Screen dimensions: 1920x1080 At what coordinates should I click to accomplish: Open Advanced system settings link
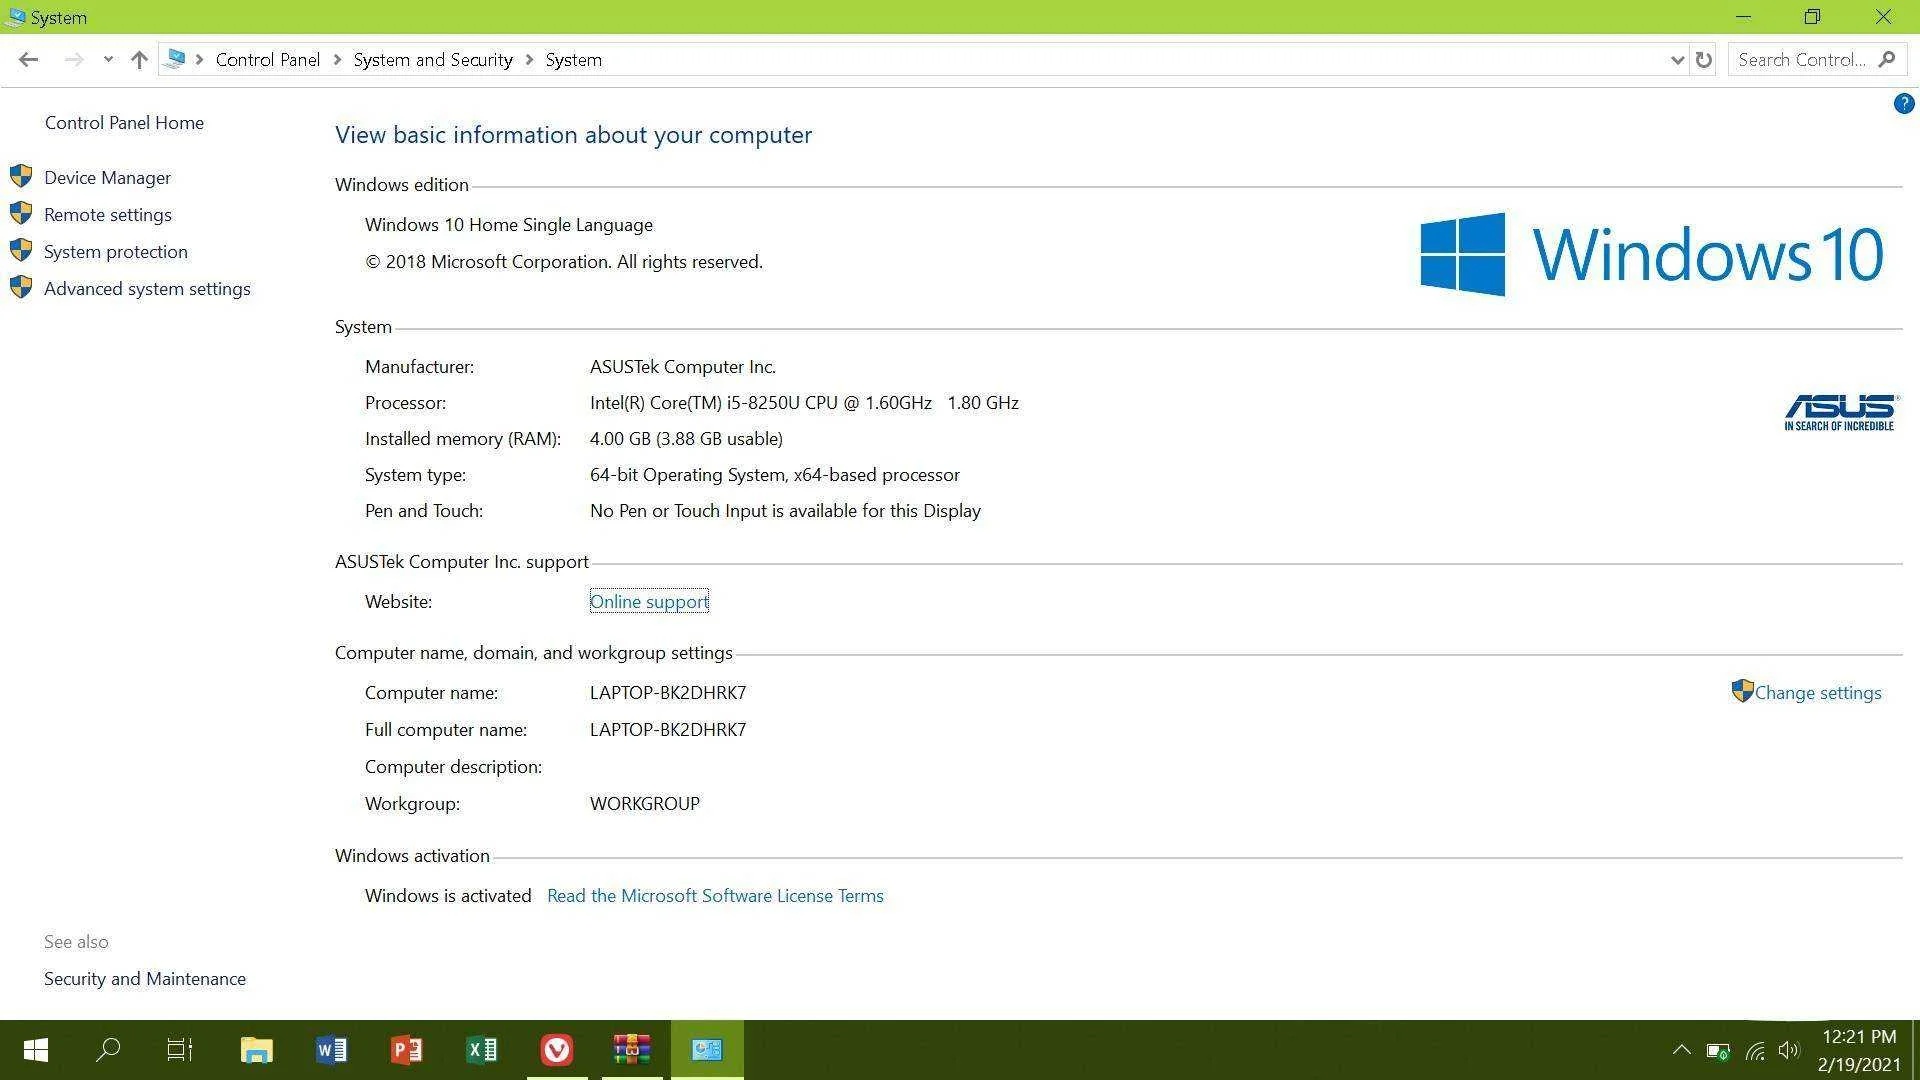click(x=147, y=289)
